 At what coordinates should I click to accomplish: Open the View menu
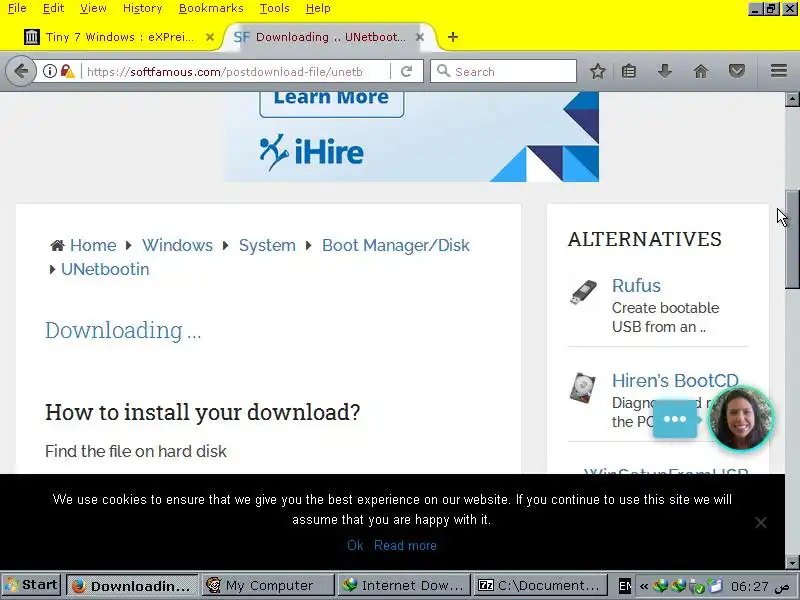click(93, 8)
